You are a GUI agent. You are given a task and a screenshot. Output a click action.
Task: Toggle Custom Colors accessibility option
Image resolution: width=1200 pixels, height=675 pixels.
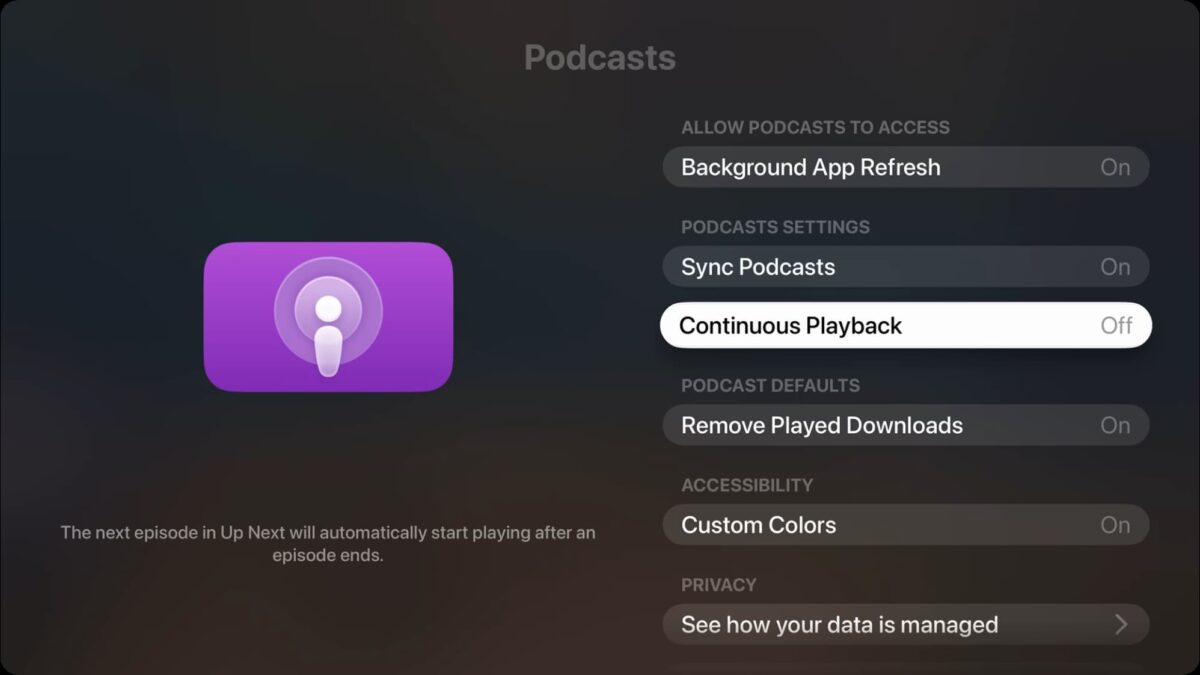coord(906,525)
